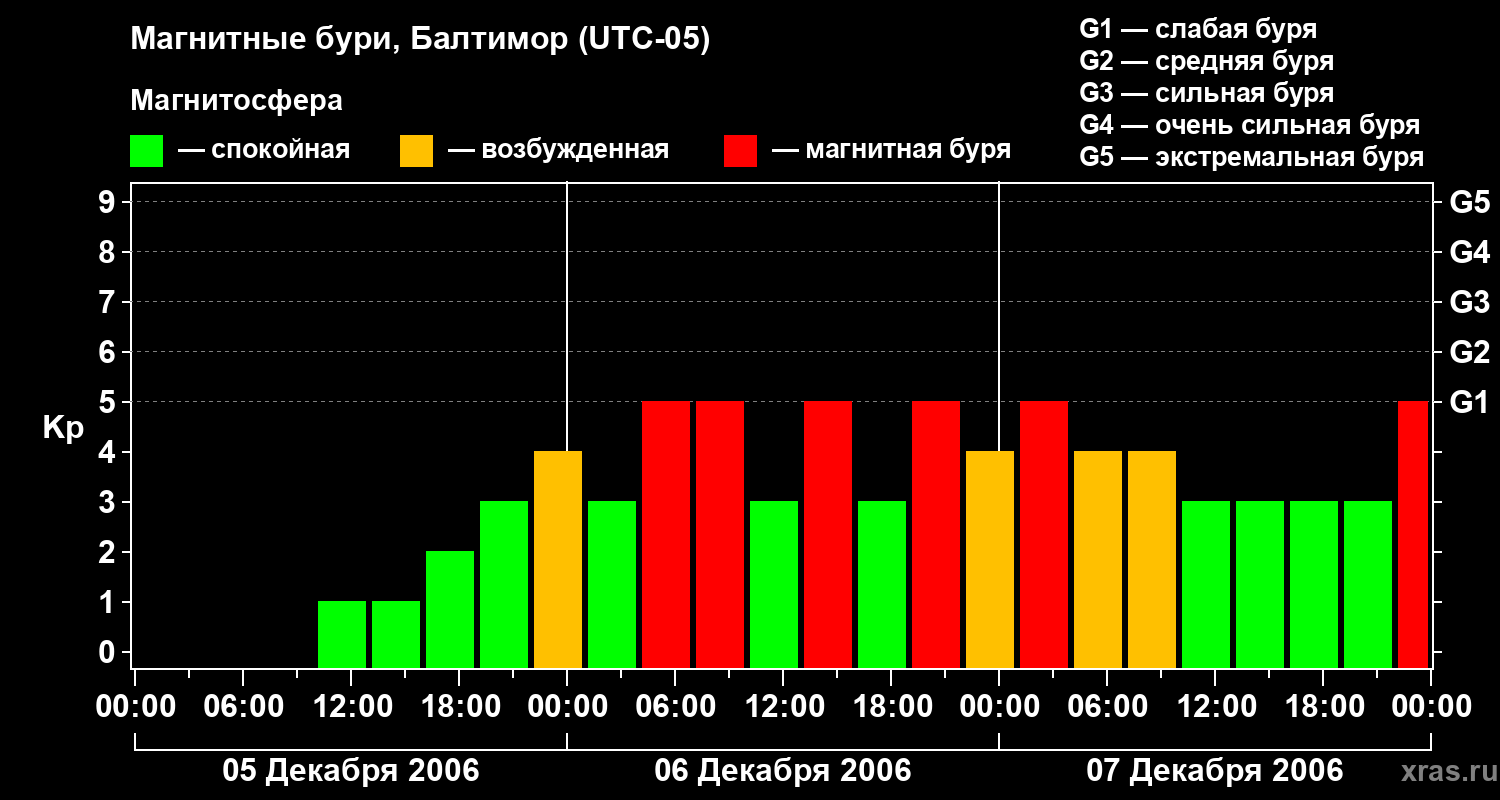Click the second green Kp 1 bar on 05 Декабря

[396, 634]
